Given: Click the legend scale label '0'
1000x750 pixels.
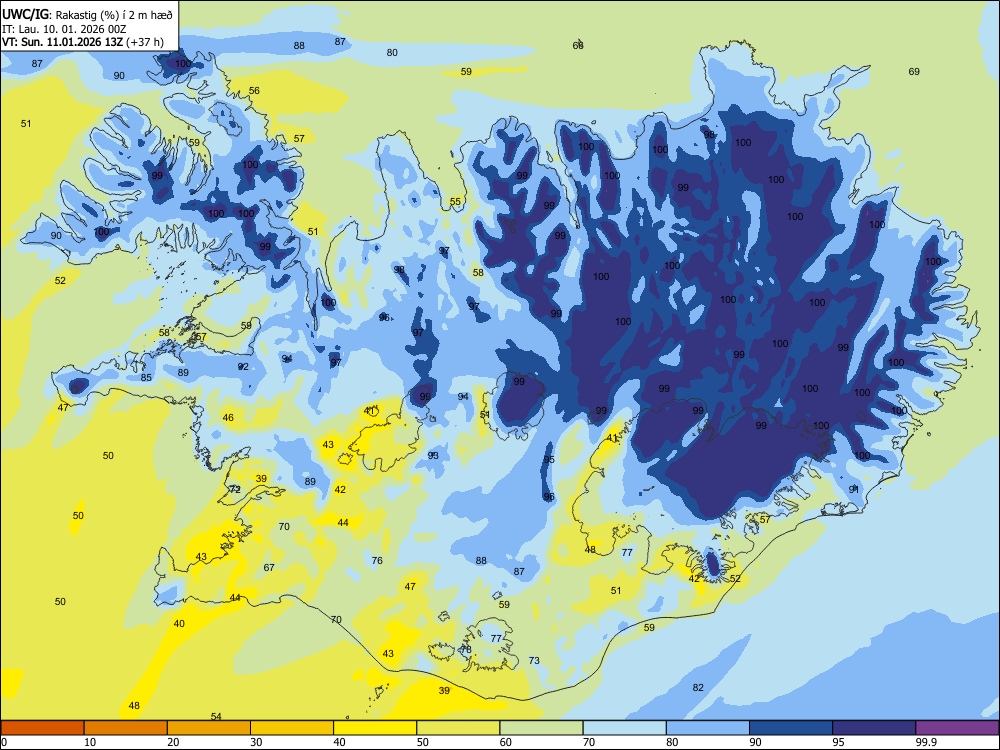Looking at the screenshot, I should 5,742.
